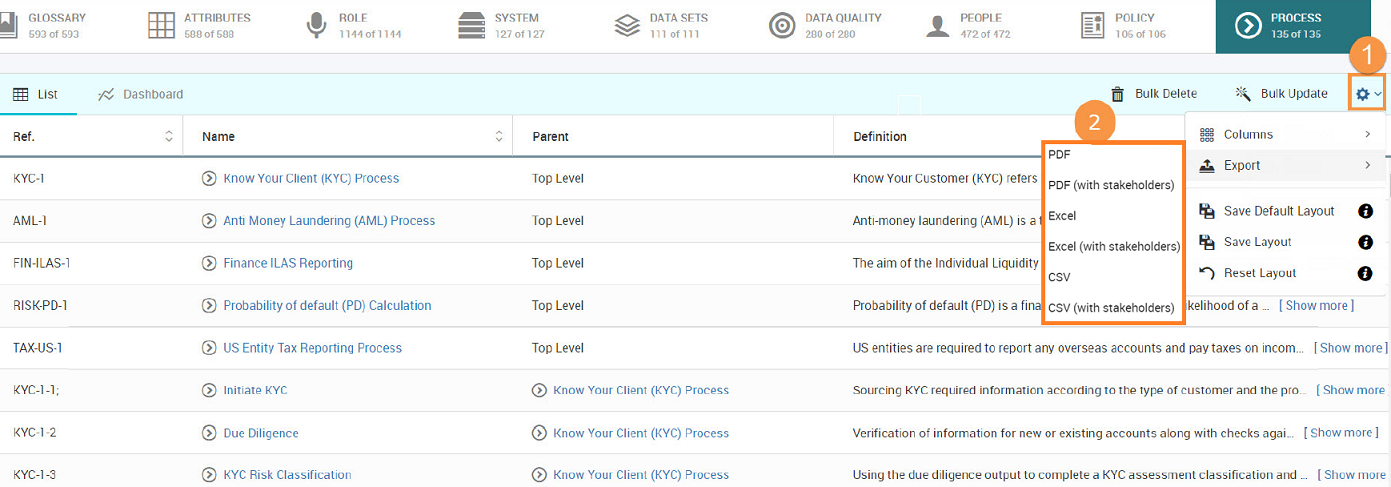Show more of the PD Calculation definition
This screenshot has height=487, width=1391.
pyautogui.click(x=1317, y=305)
